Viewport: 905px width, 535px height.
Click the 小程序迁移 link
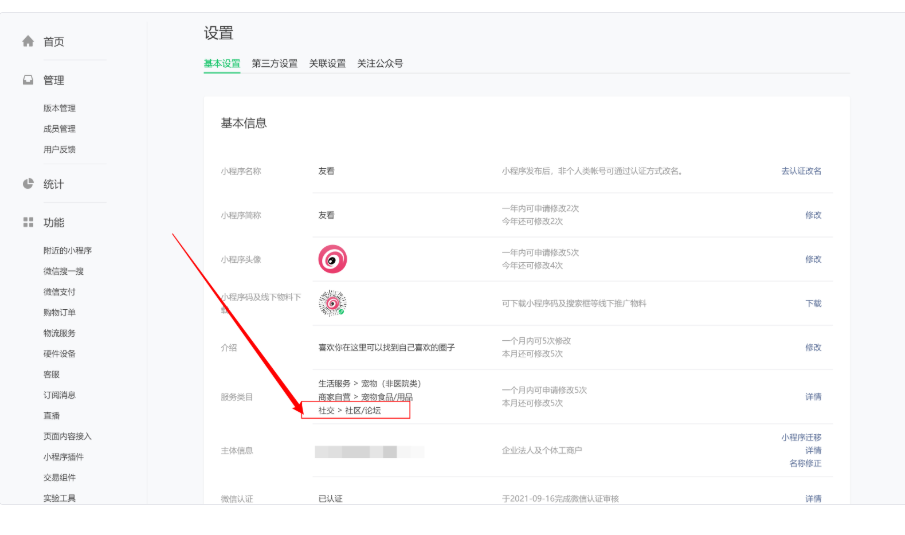801,437
